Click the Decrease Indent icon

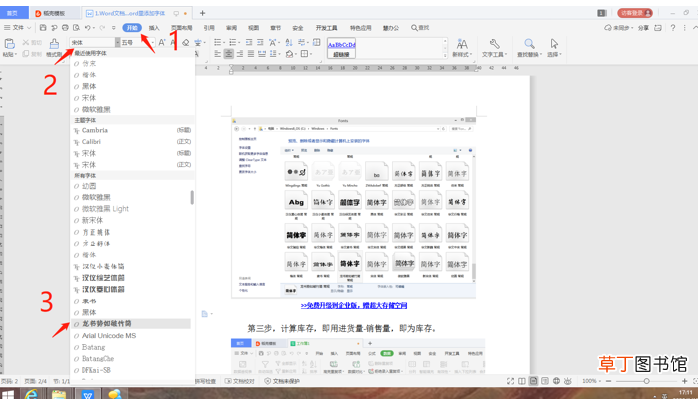point(249,42)
